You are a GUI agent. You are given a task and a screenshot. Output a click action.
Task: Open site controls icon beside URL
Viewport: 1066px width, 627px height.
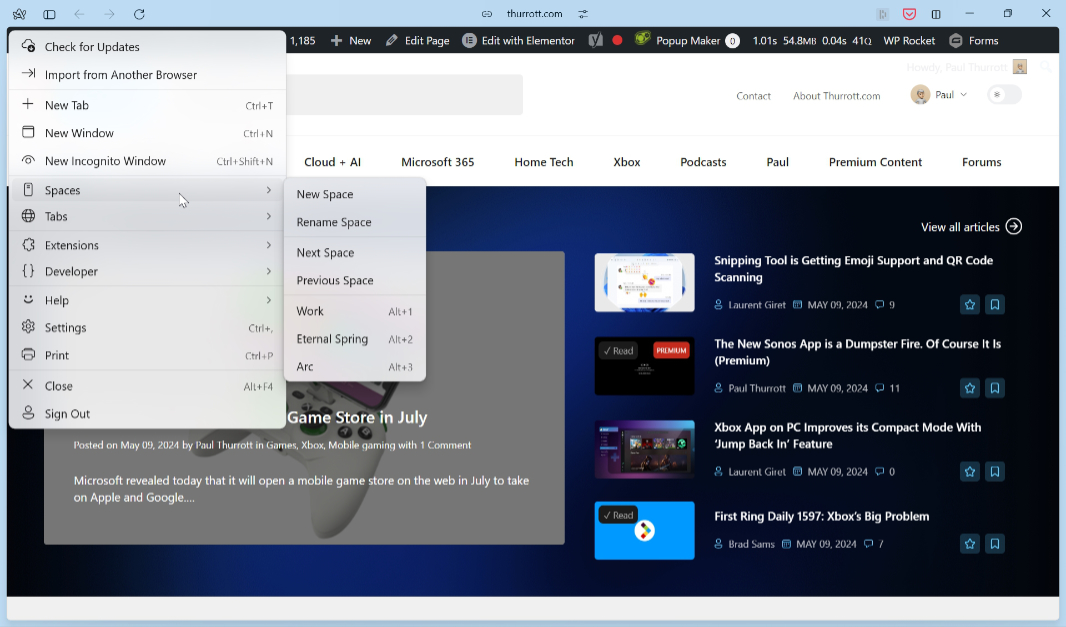tap(583, 14)
